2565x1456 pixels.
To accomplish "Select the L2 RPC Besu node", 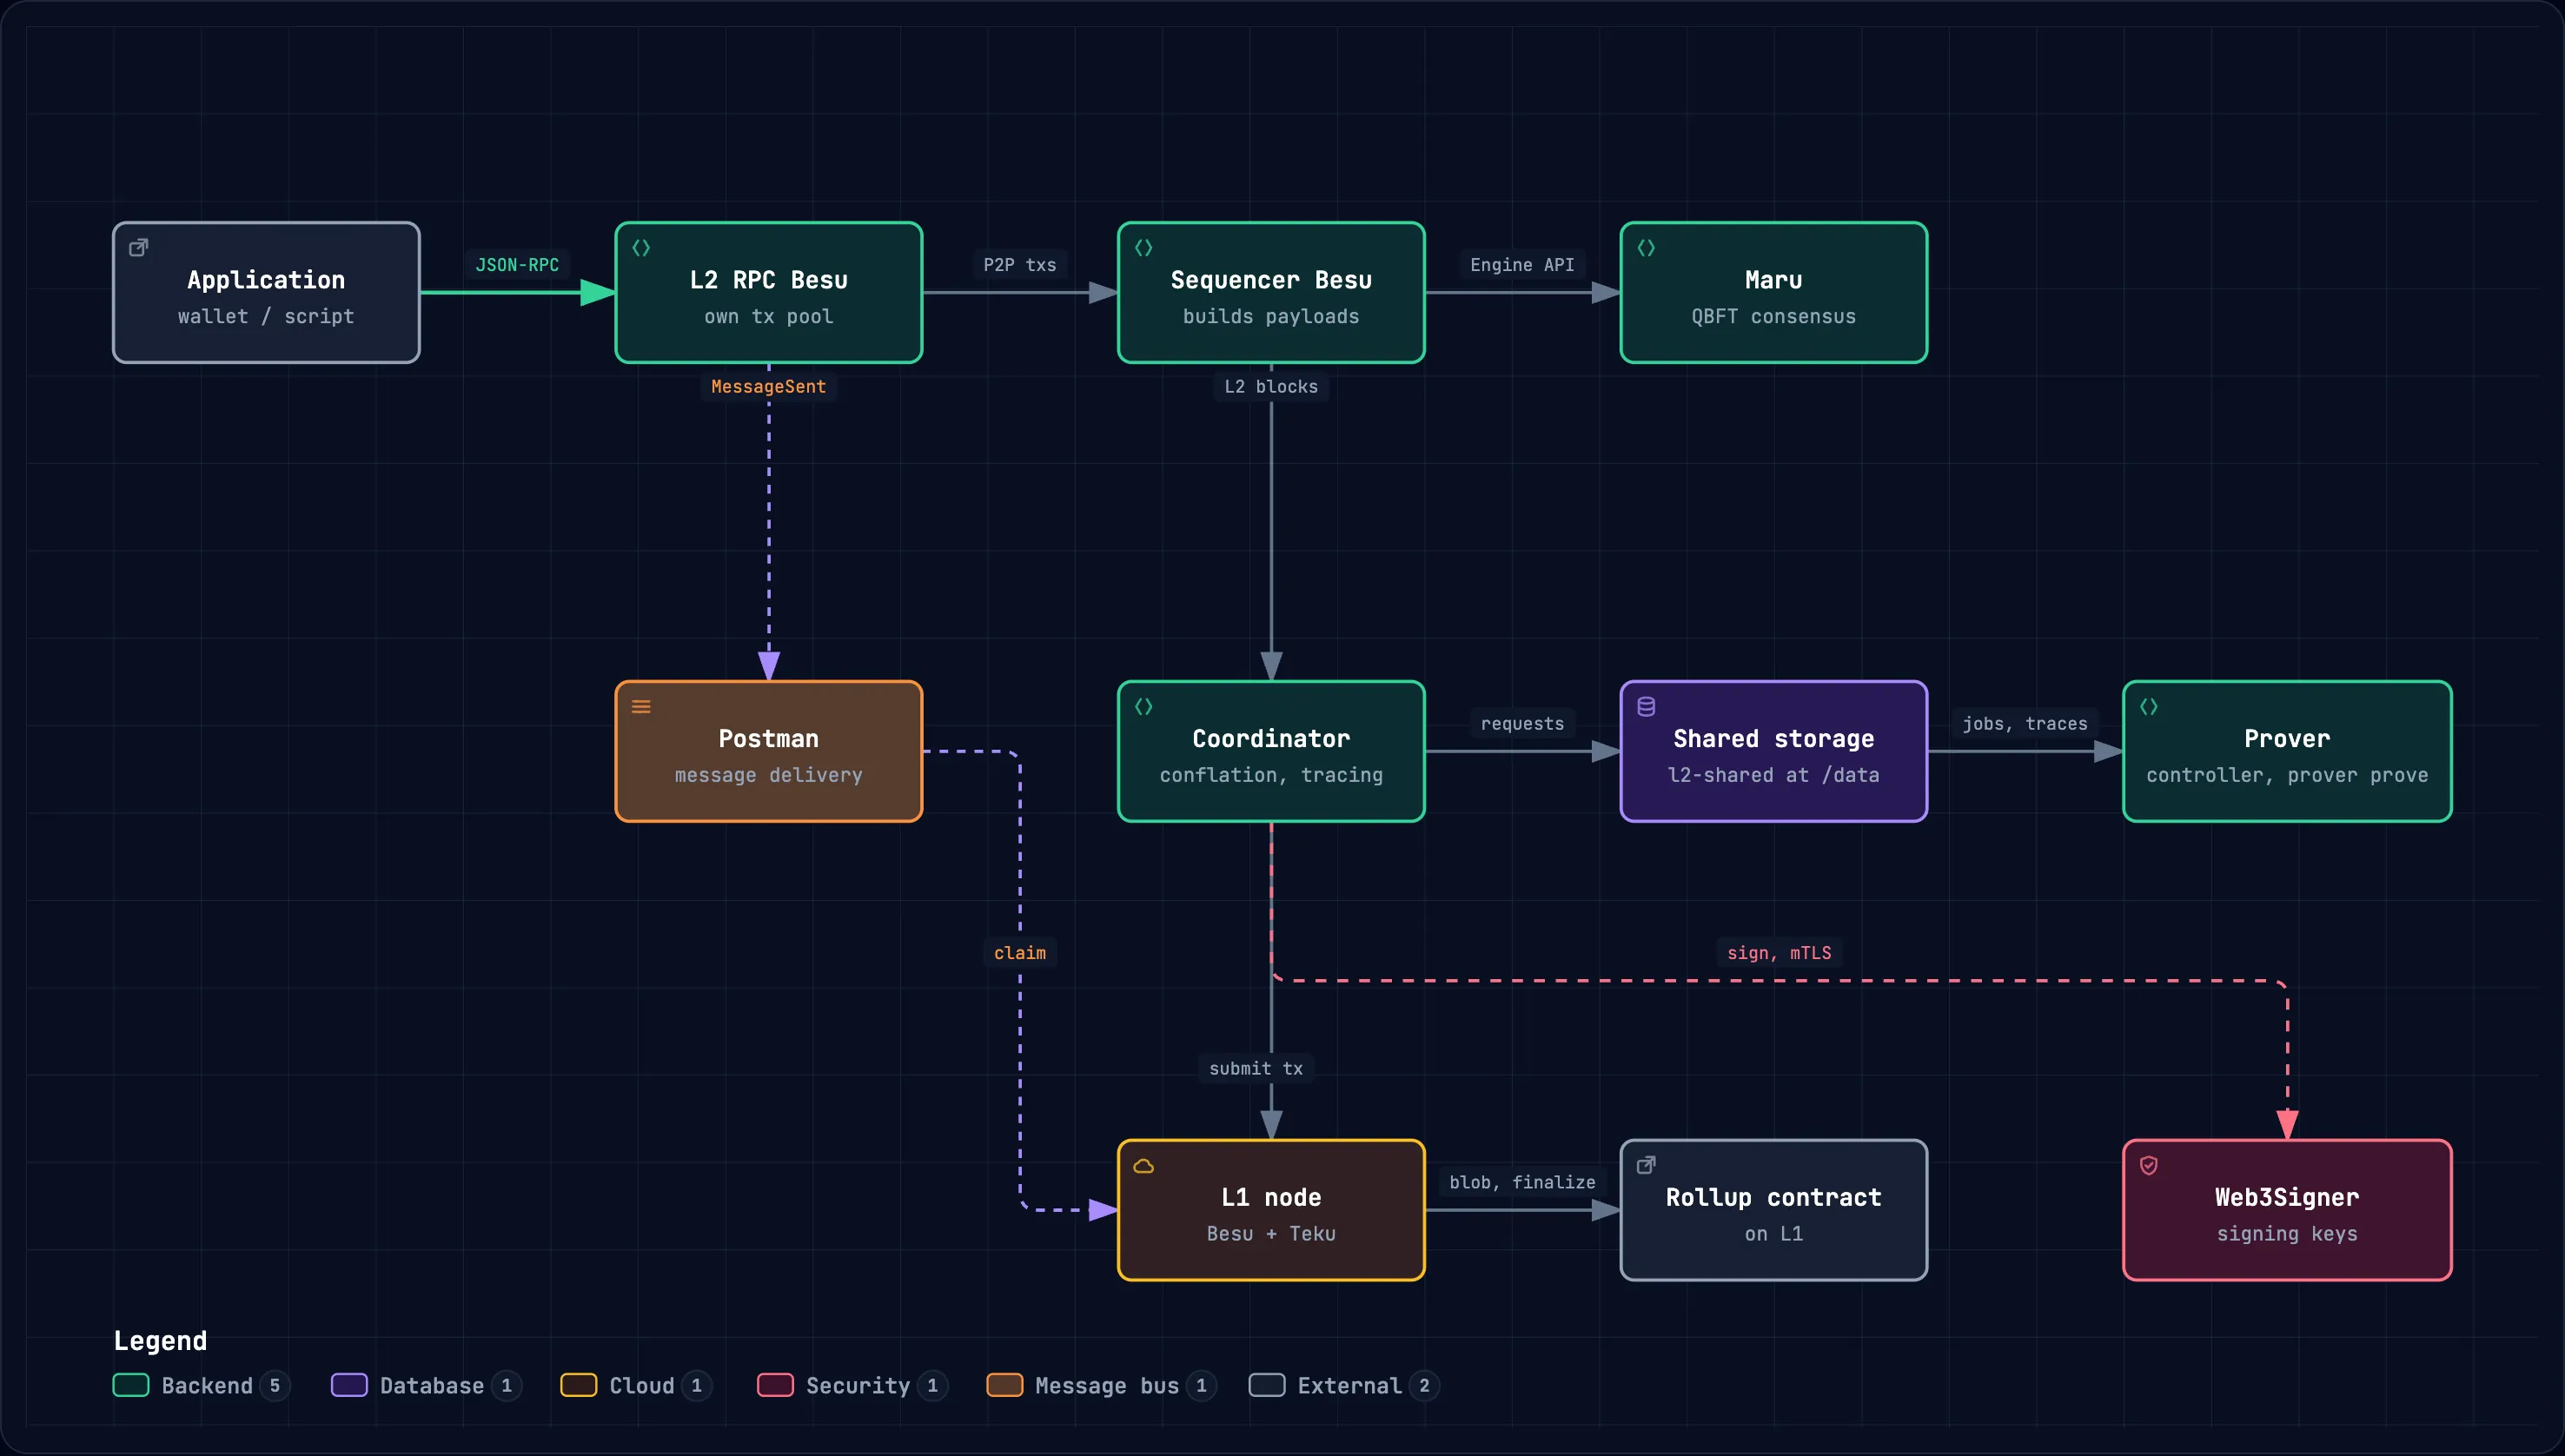I will click(x=769, y=292).
